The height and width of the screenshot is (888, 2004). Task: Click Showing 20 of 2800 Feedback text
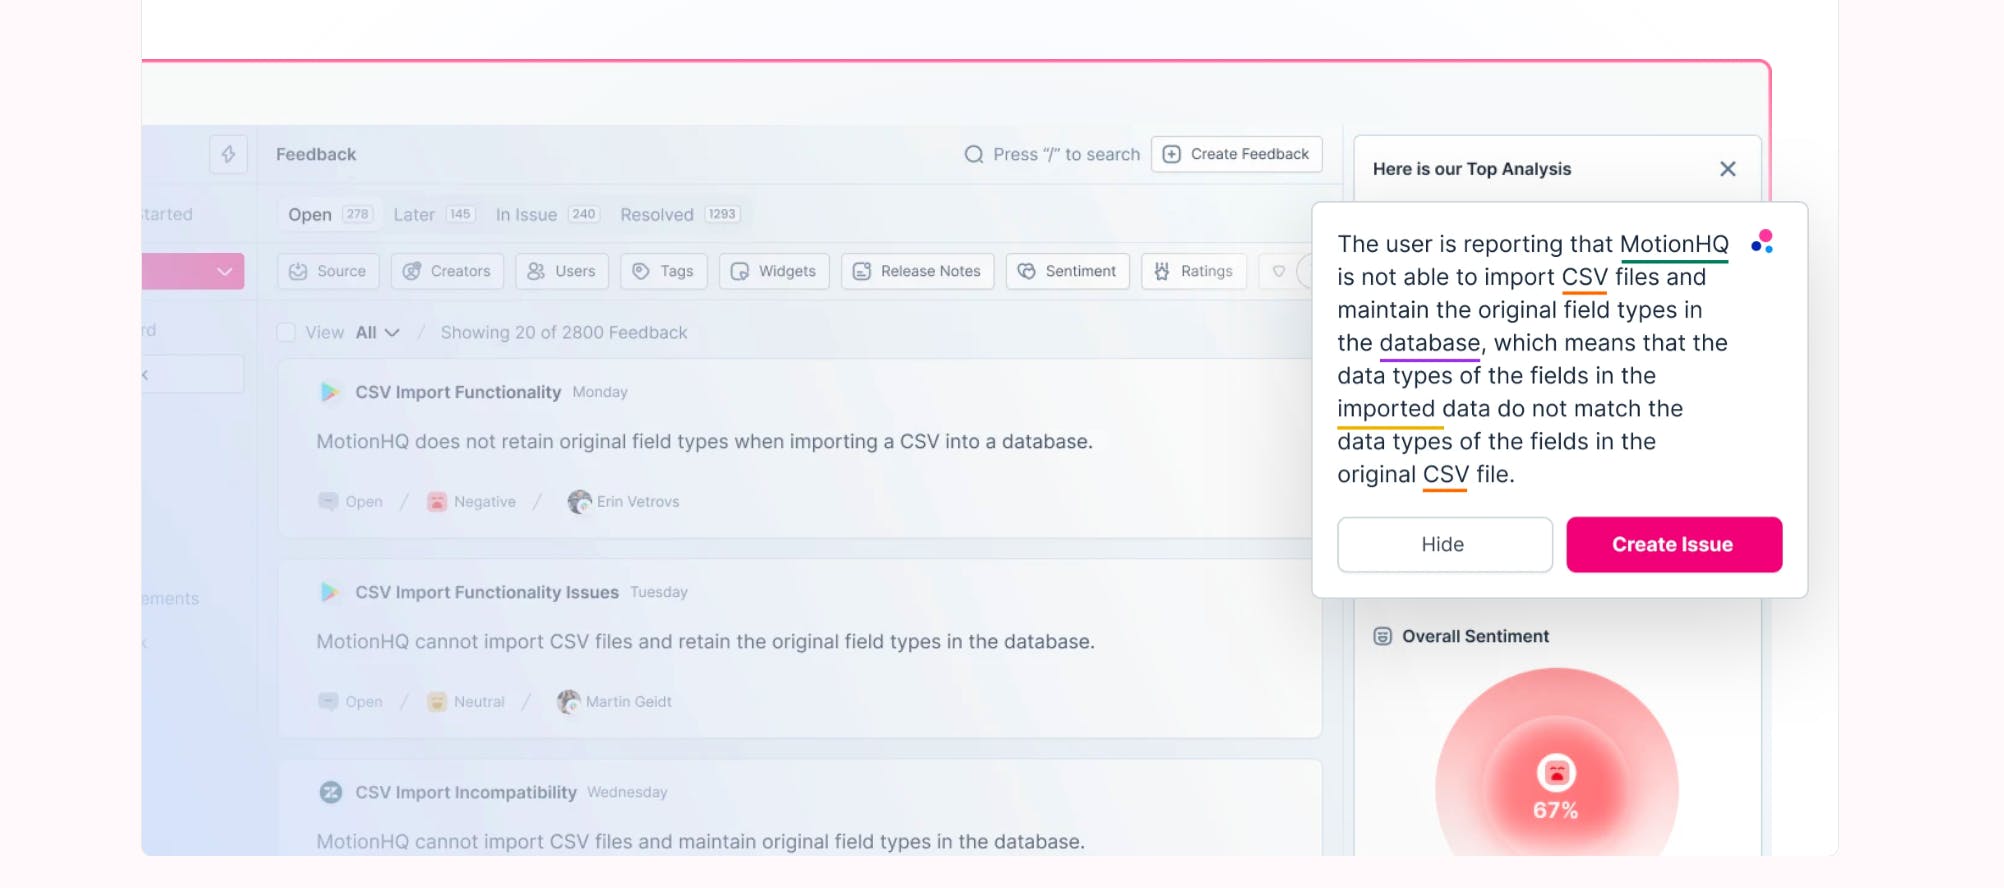[564, 332]
